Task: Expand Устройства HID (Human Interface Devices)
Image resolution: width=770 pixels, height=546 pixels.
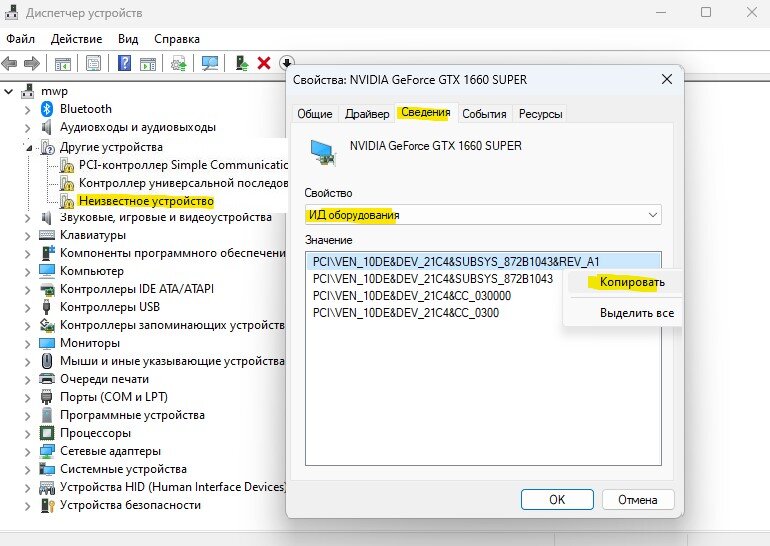Action: point(28,488)
